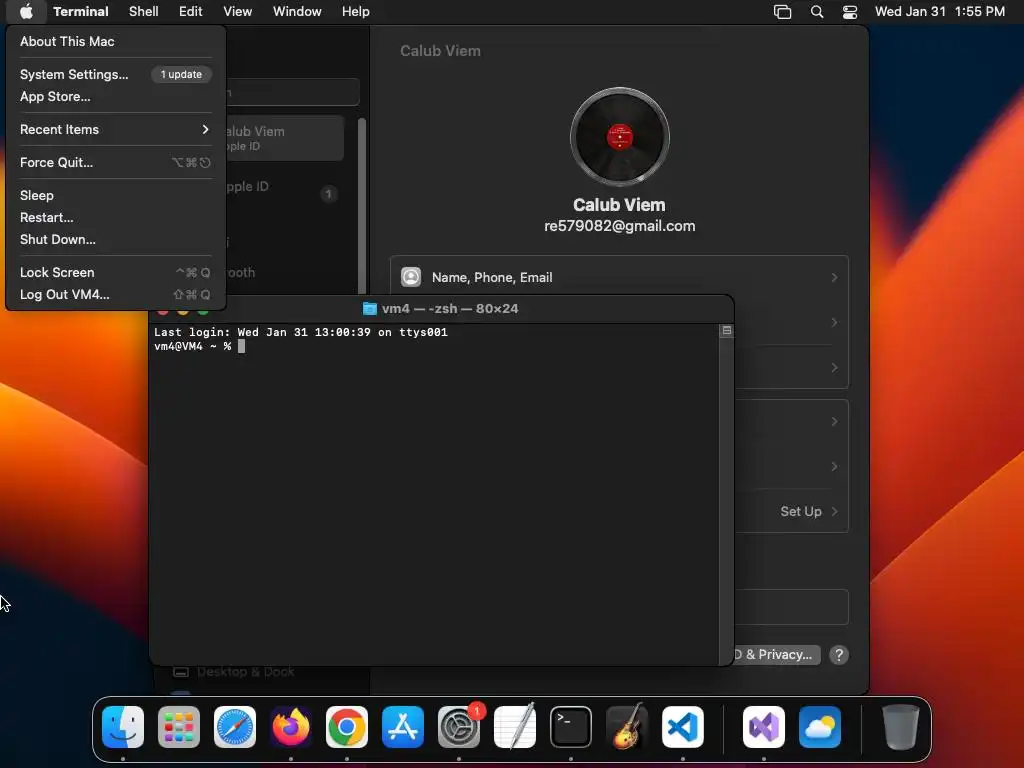Viewport: 1024px width, 768px height.
Task: Open the App Store Dock icon
Action: coord(403,727)
